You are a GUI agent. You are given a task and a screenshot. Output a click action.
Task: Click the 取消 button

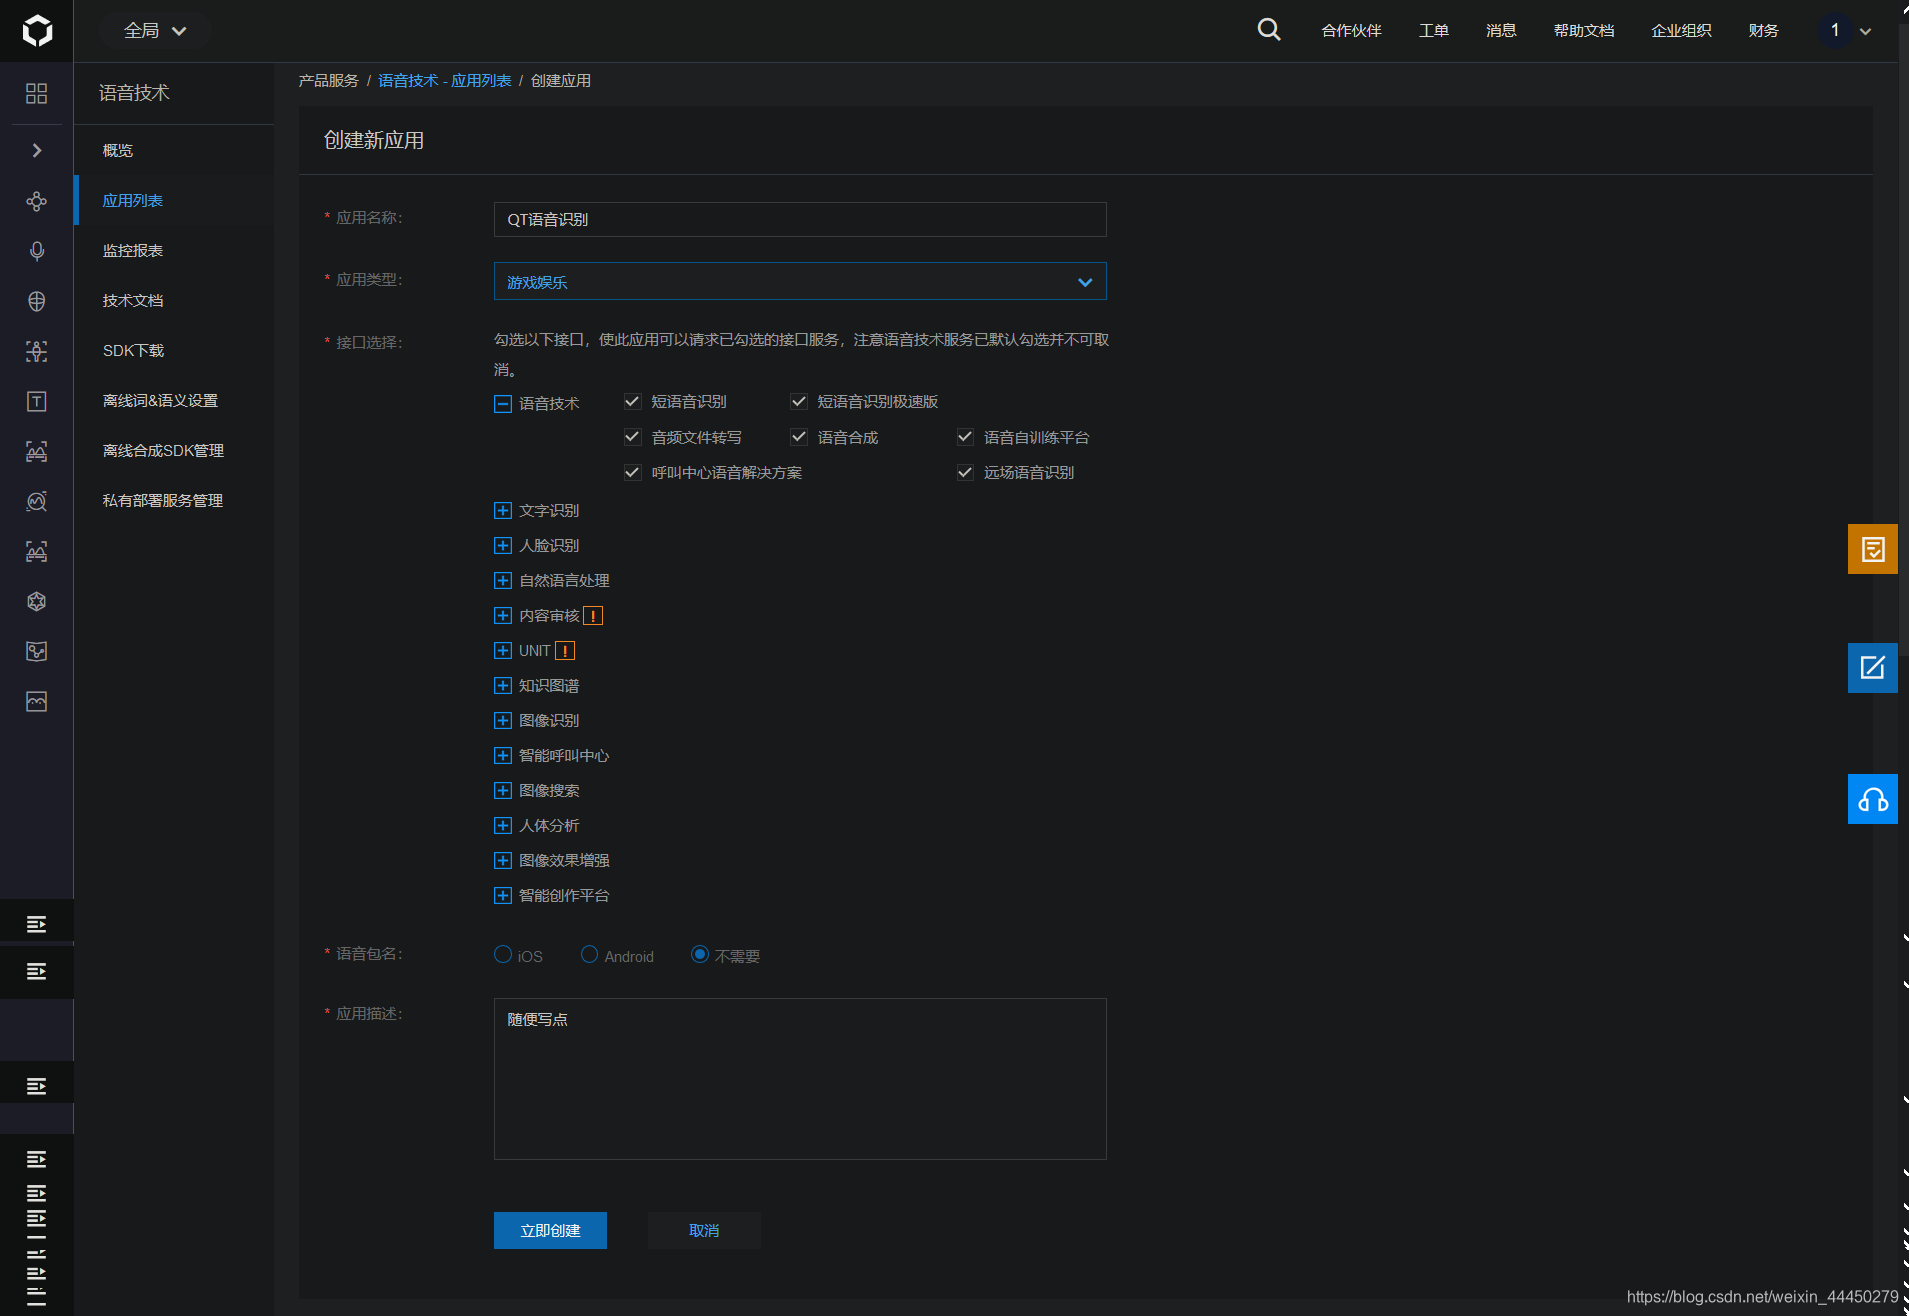pos(704,1230)
